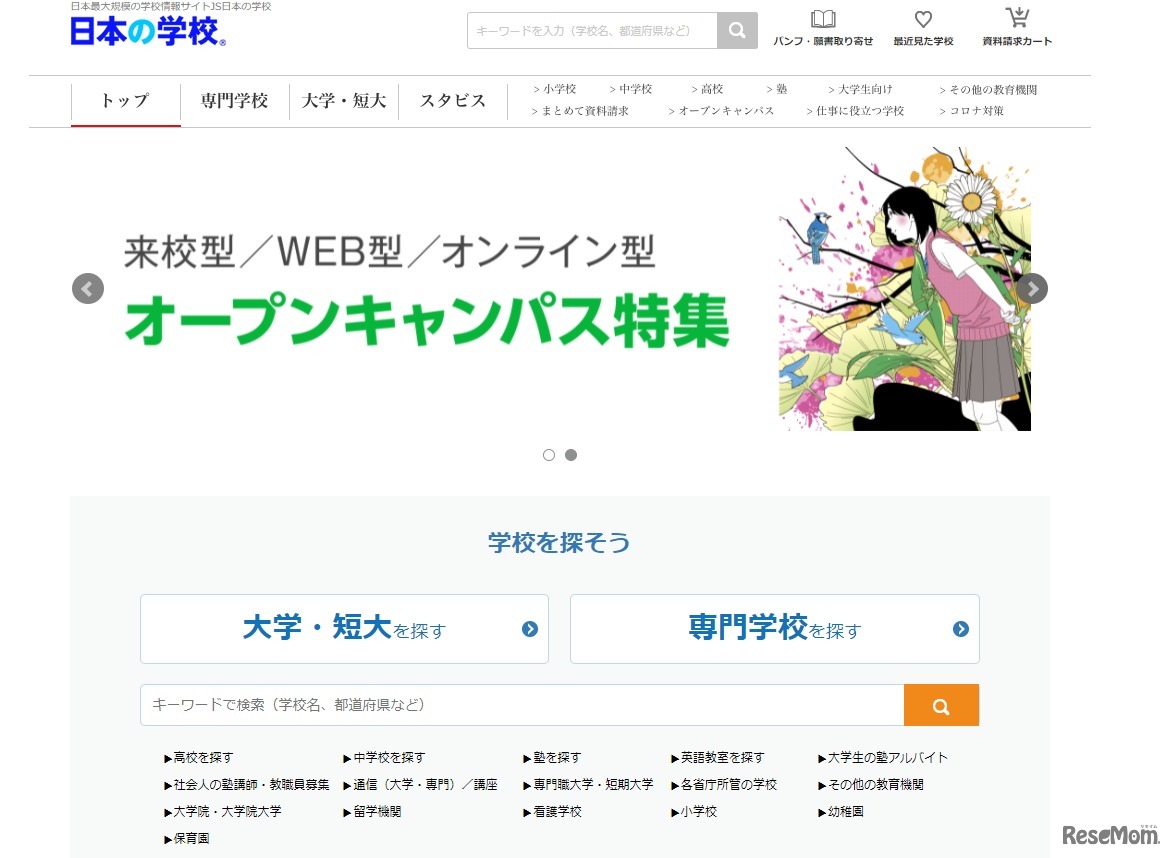This screenshot has height=858, width=1173.
Task: Click the 日本の学校 site logo
Action: pyautogui.click(x=148, y=32)
